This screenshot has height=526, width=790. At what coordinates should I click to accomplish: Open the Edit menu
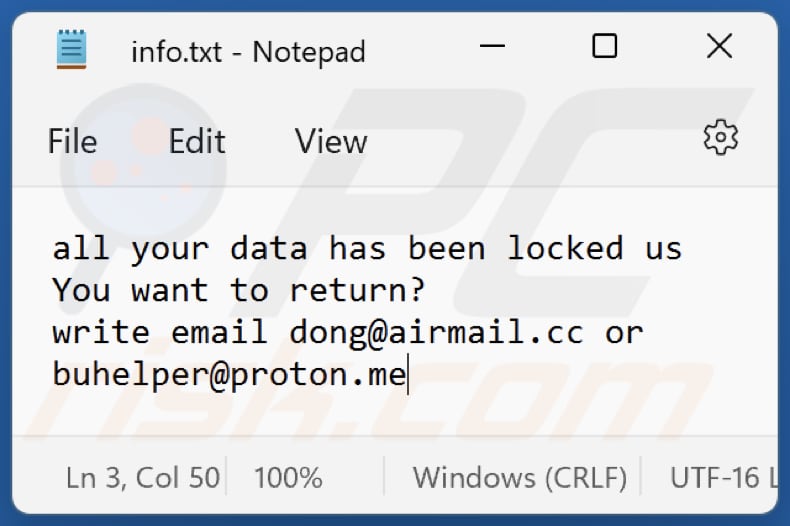[x=197, y=142]
